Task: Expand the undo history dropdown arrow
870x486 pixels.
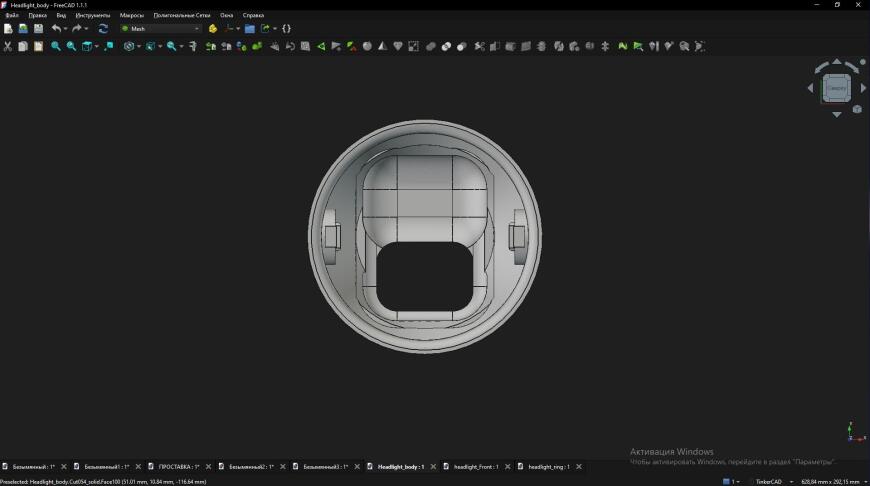Action: coord(65,29)
